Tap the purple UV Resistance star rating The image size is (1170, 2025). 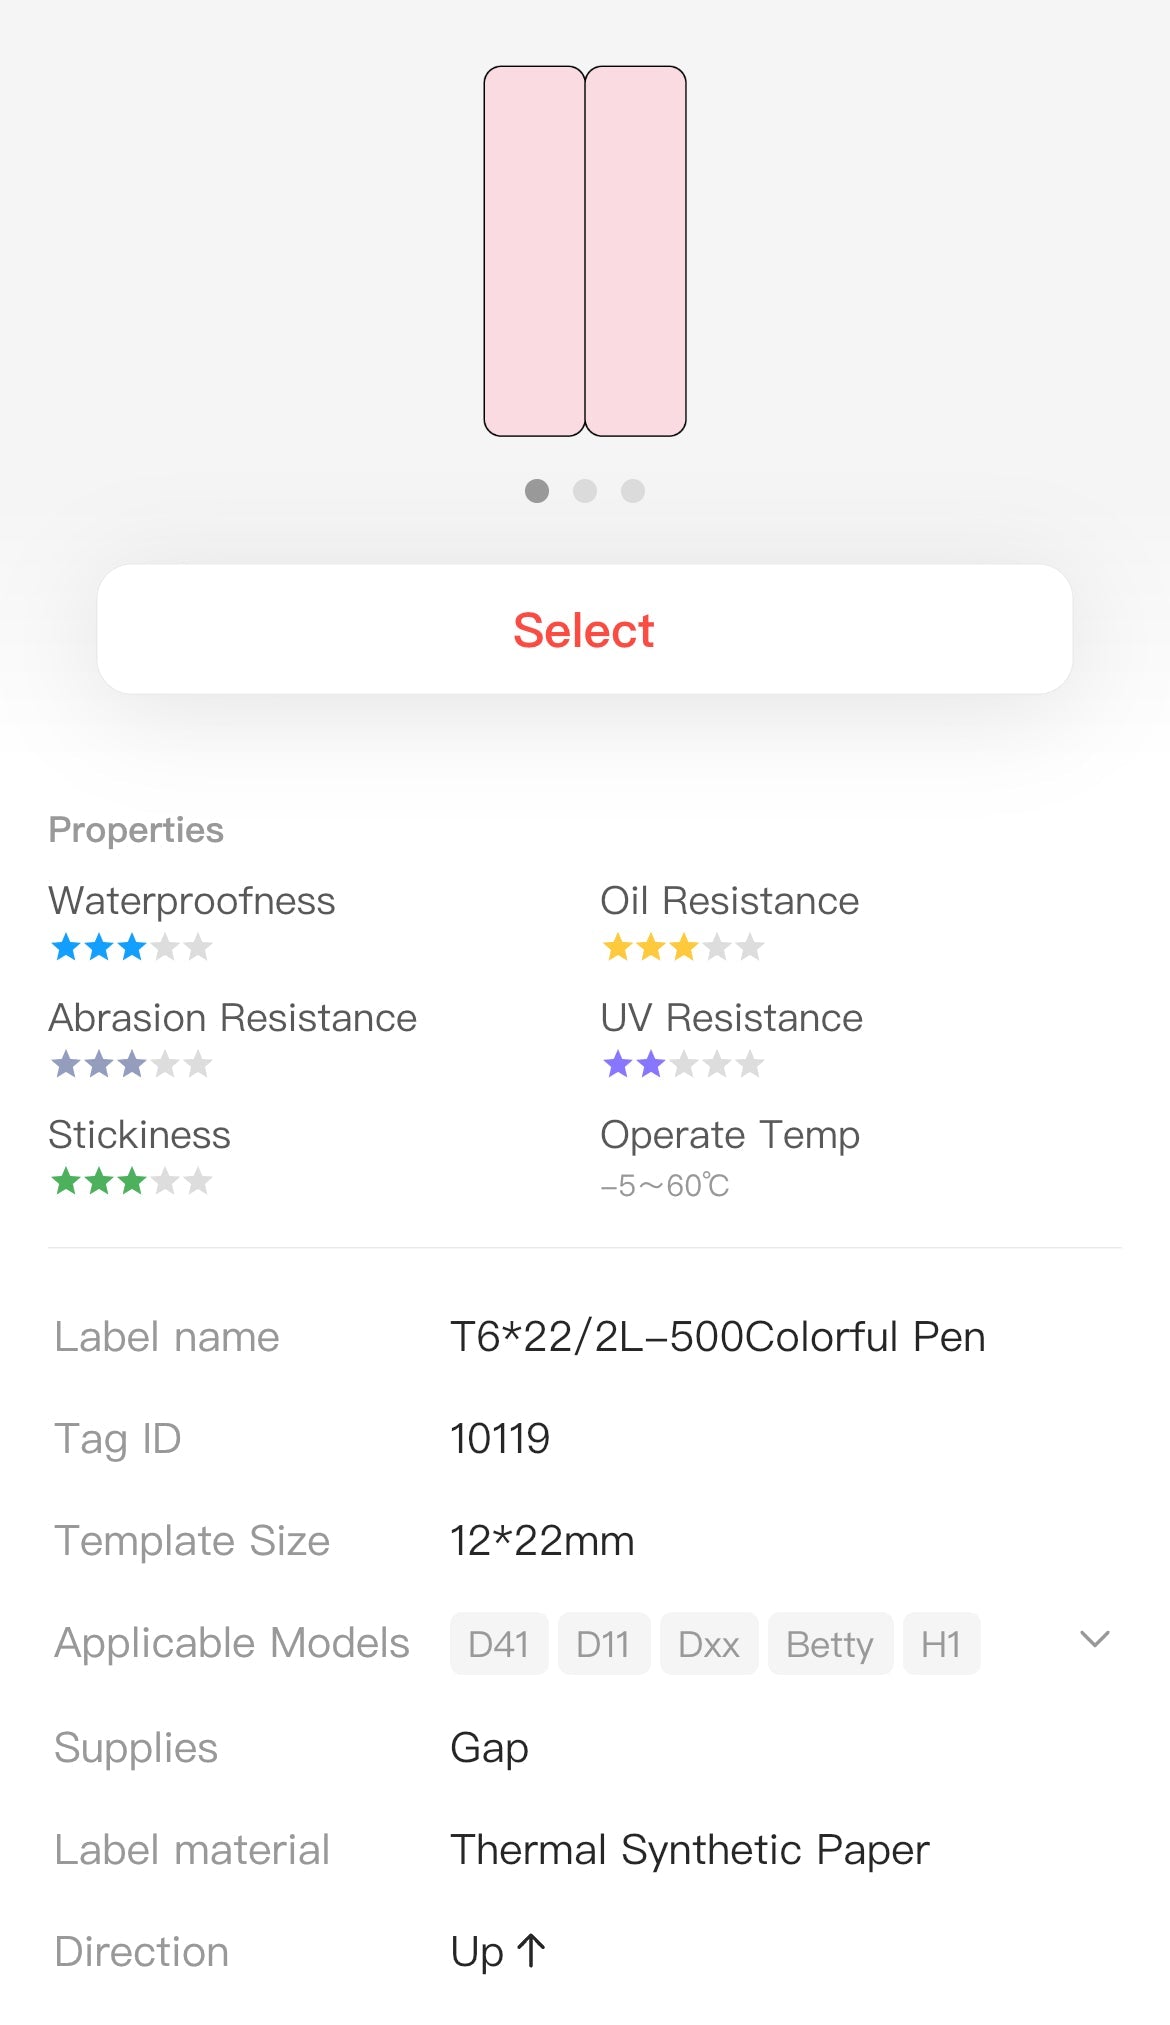[683, 1064]
